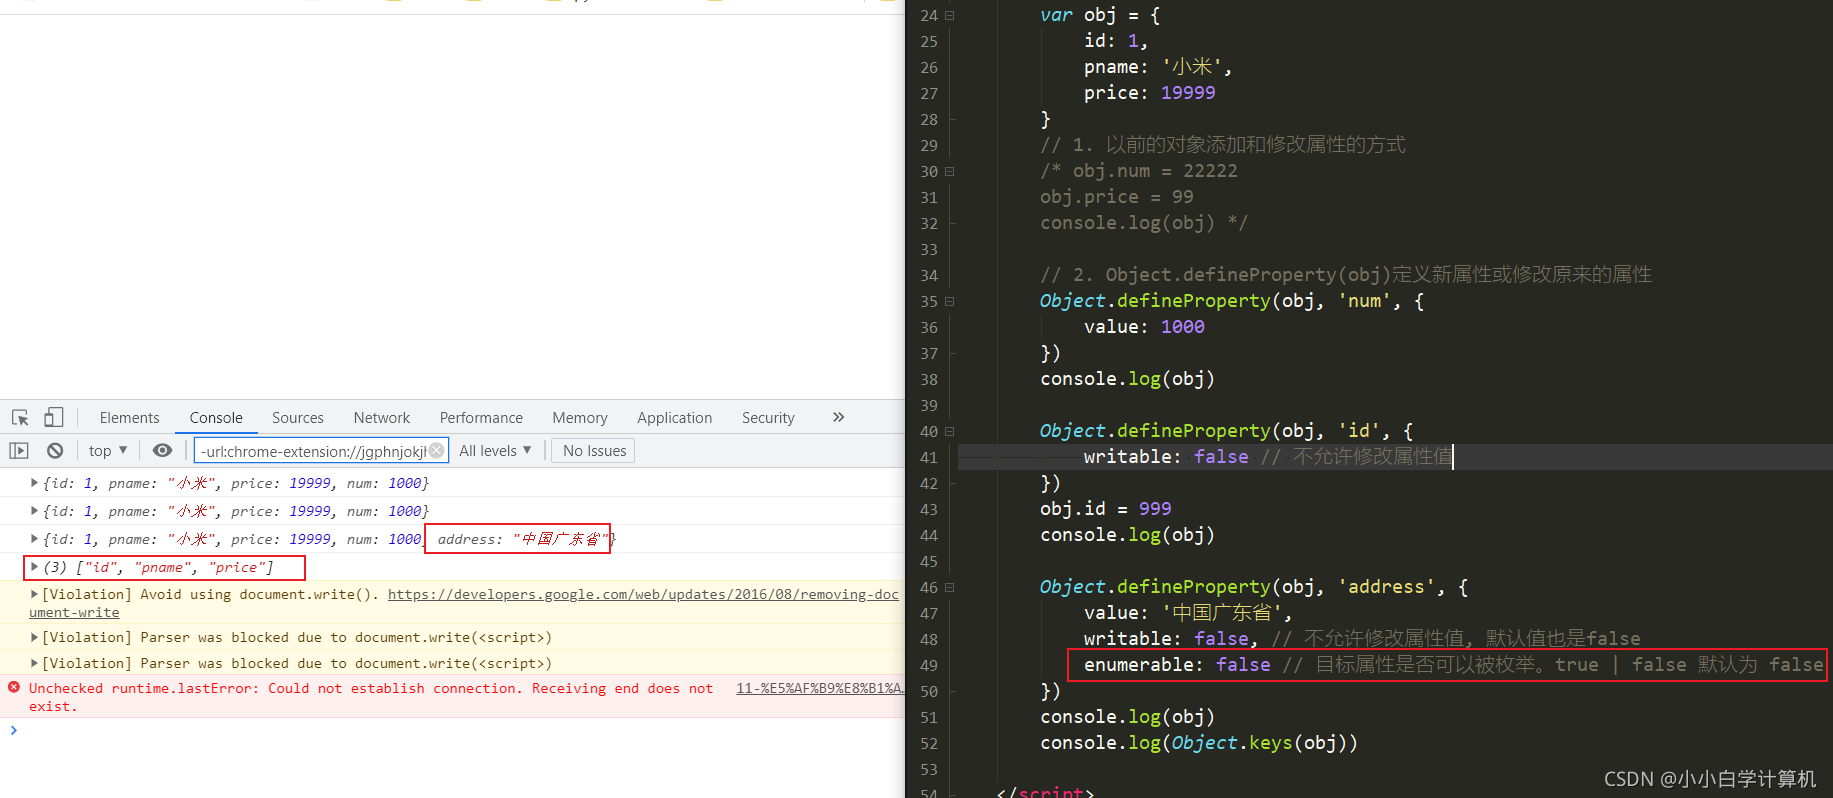Open the Application tab
This screenshot has width=1833, height=798.
tap(675, 418)
